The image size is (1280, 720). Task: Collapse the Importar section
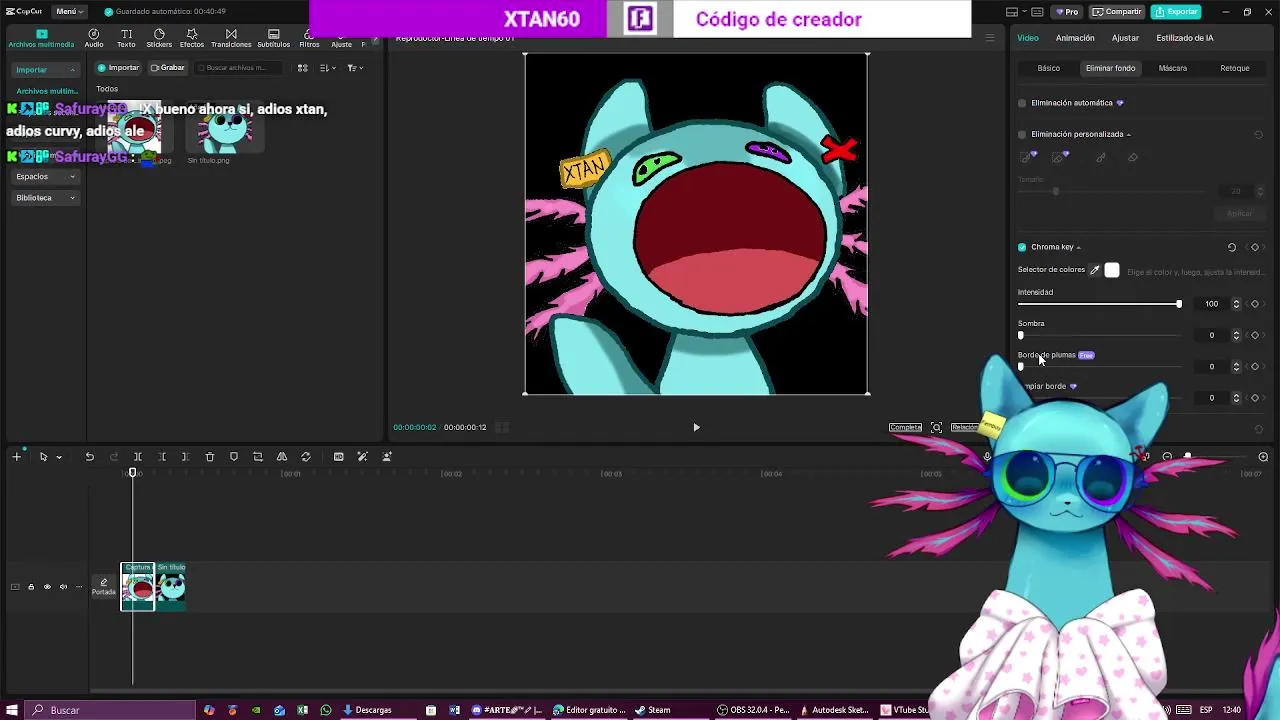tap(45, 70)
